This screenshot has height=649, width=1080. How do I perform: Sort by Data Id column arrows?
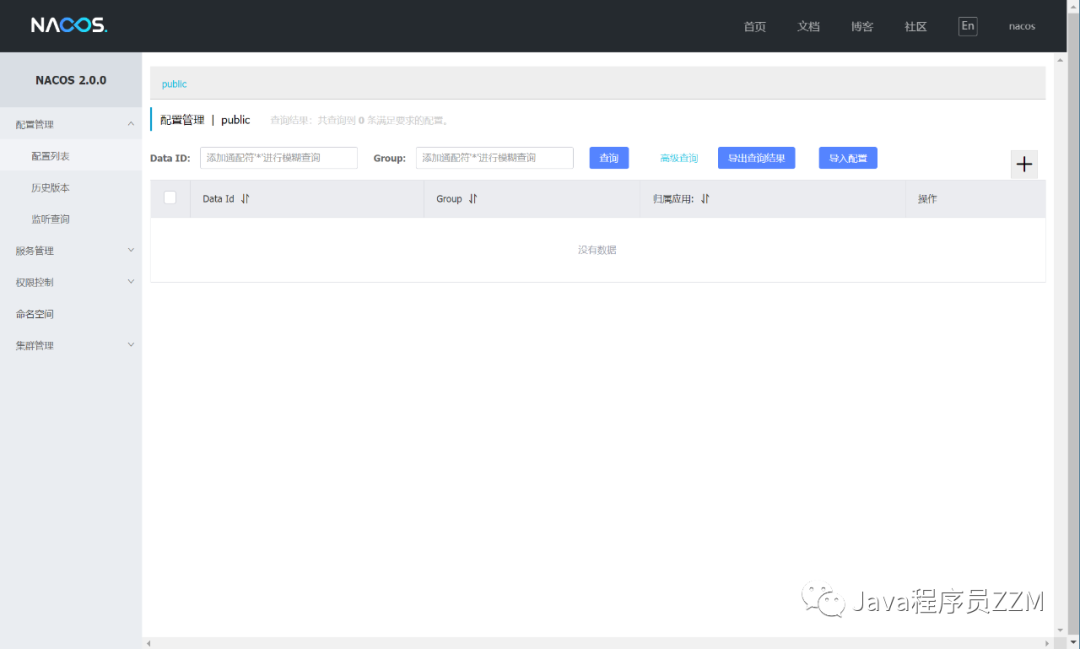tap(245, 198)
